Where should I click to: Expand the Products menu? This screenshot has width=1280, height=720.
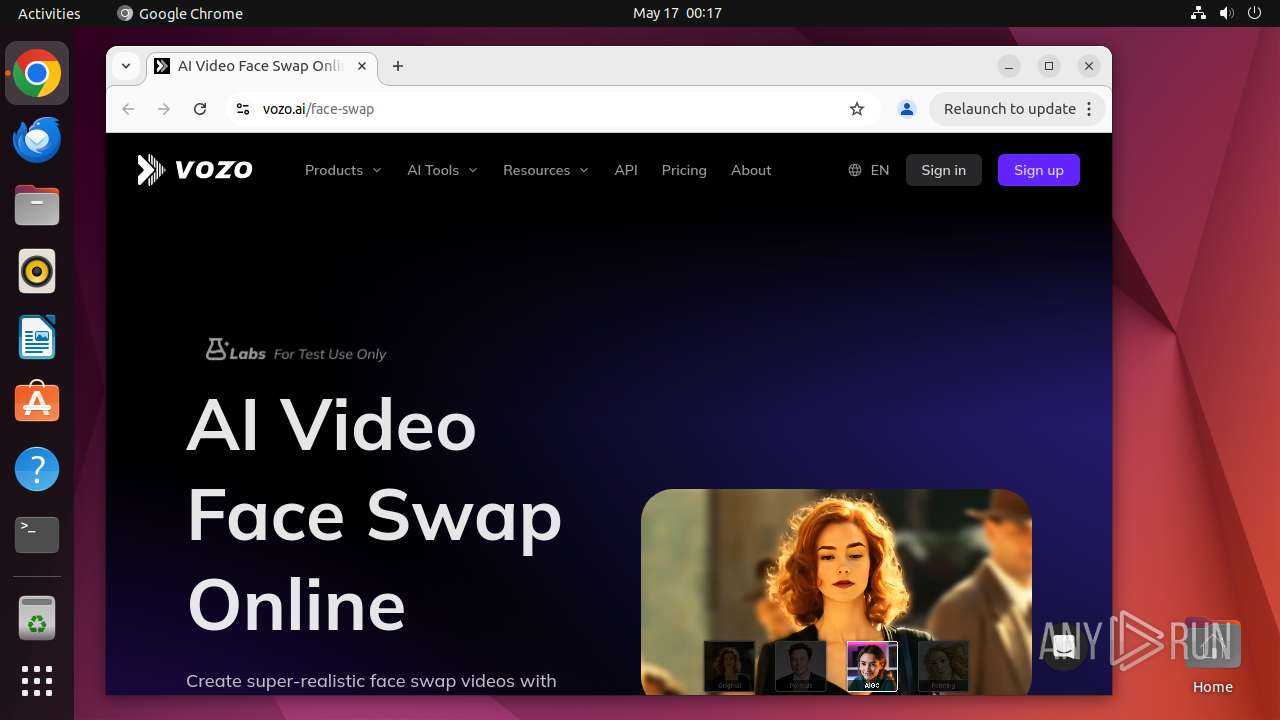[343, 170]
